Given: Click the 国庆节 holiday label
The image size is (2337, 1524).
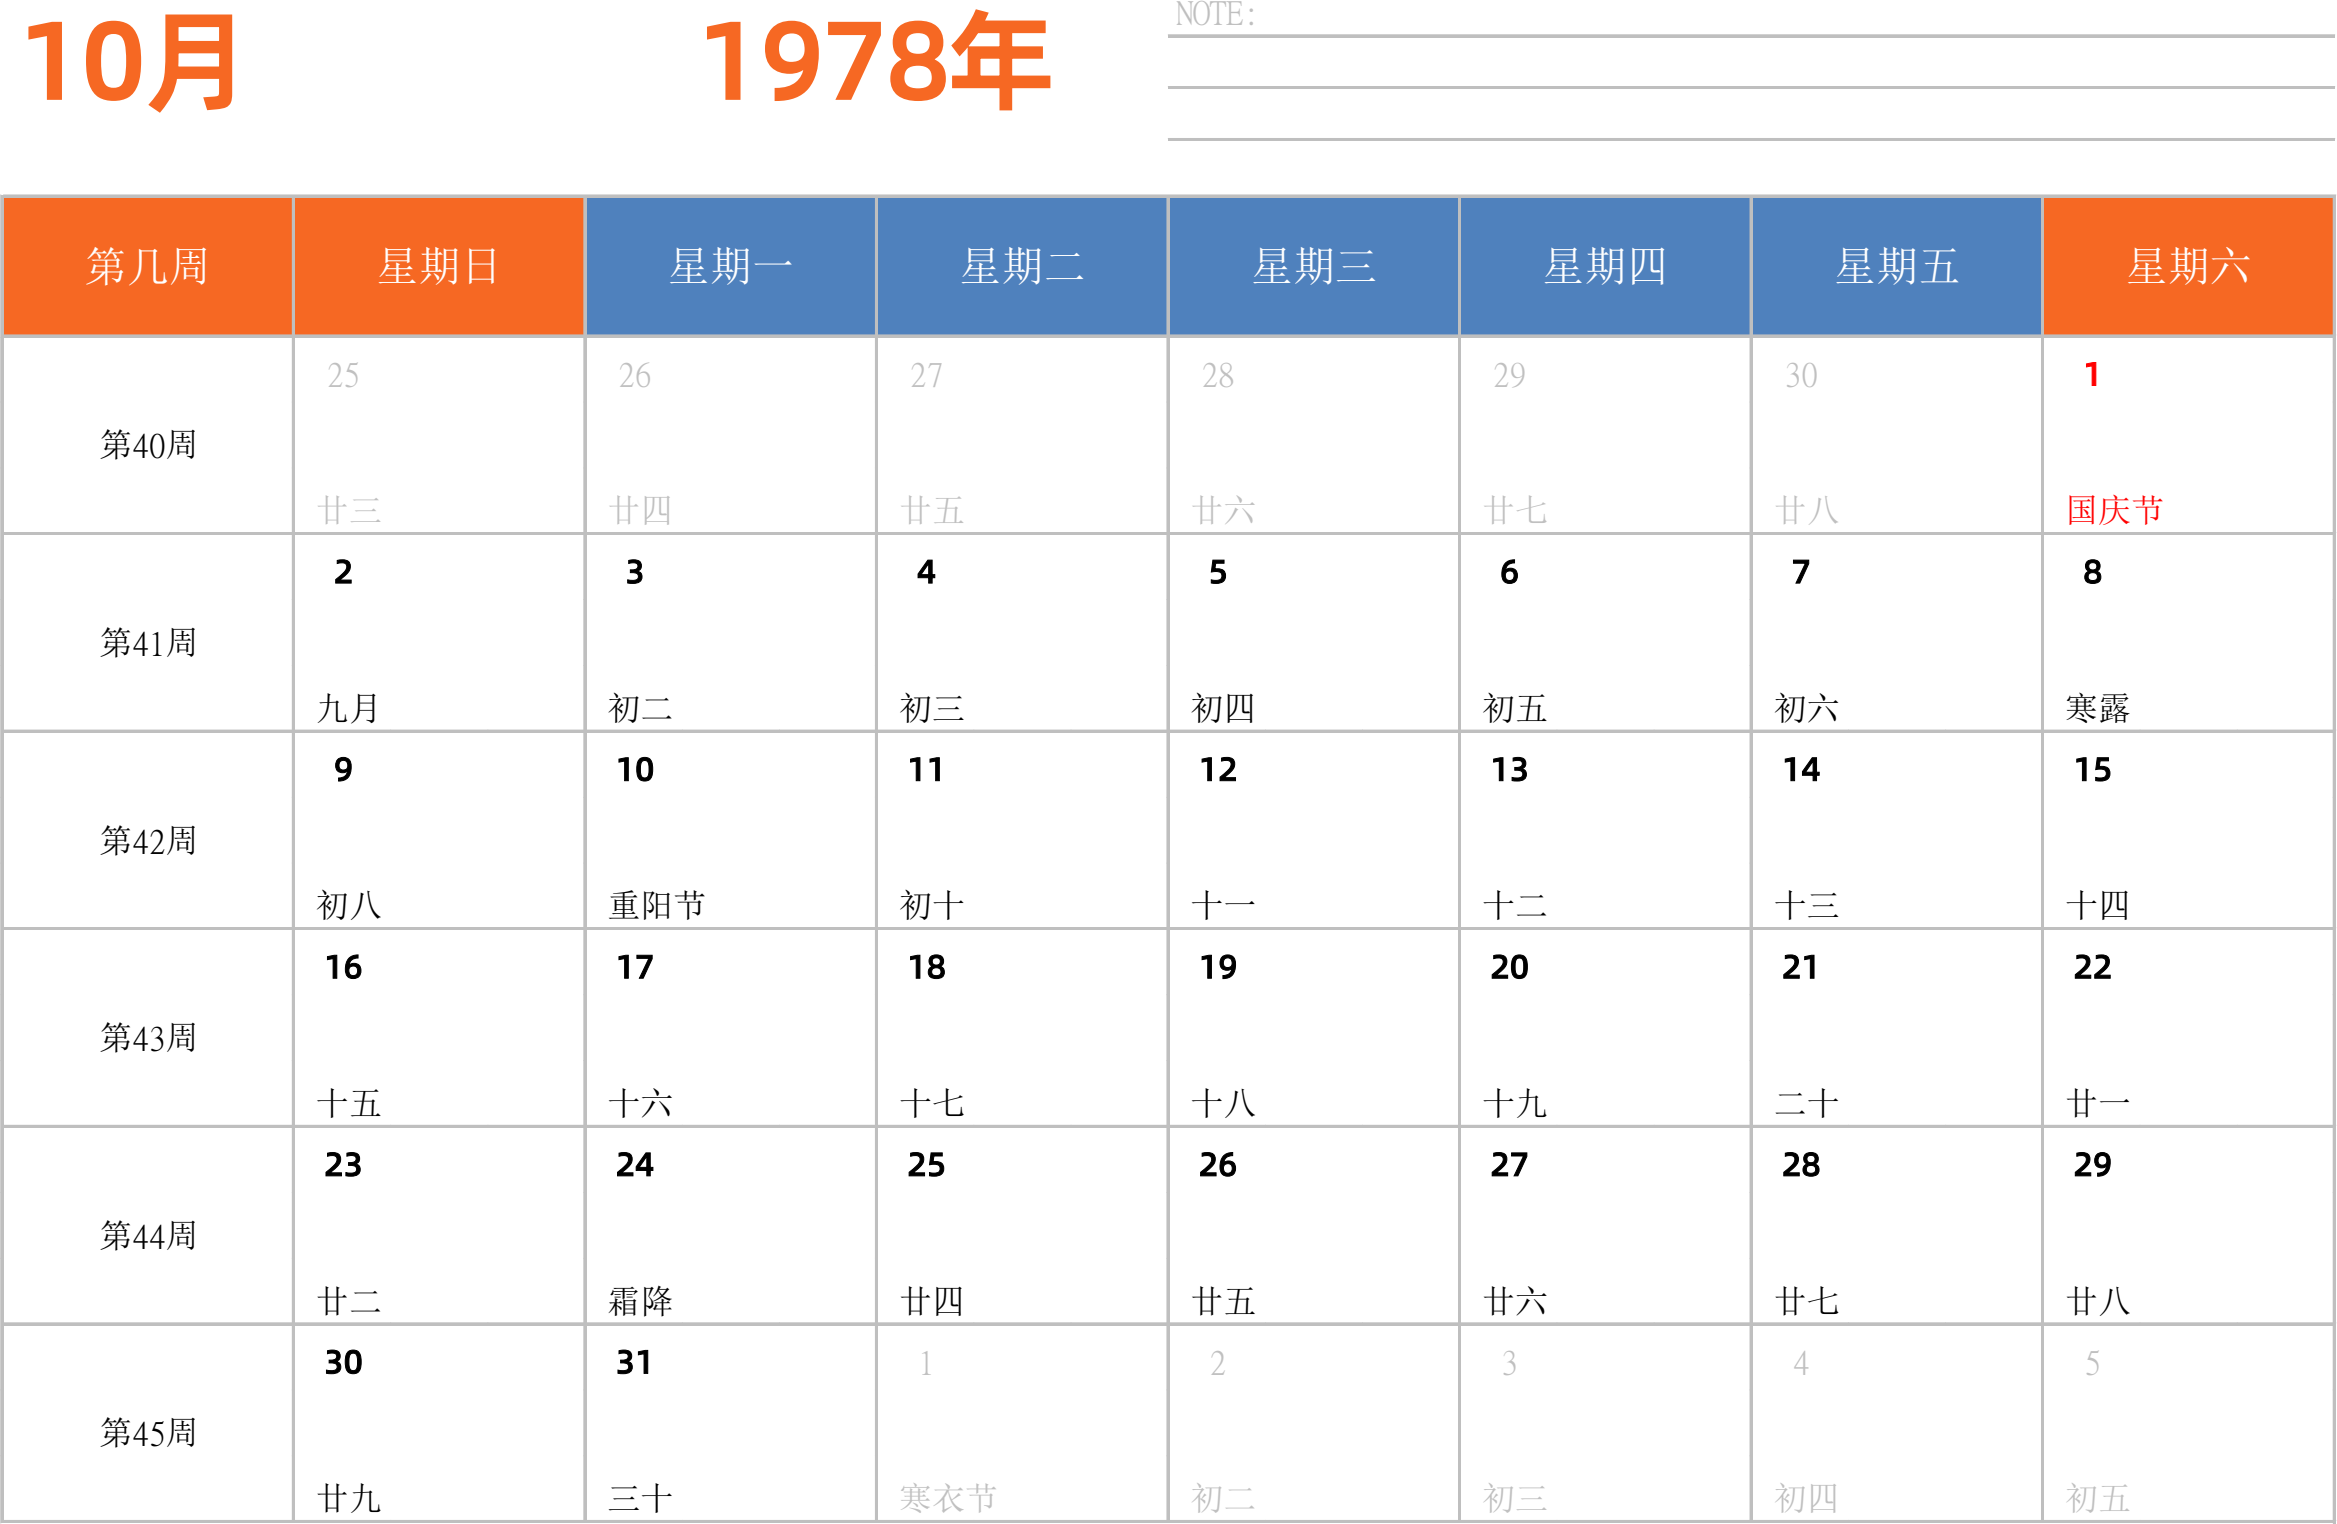Looking at the screenshot, I should (2114, 510).
